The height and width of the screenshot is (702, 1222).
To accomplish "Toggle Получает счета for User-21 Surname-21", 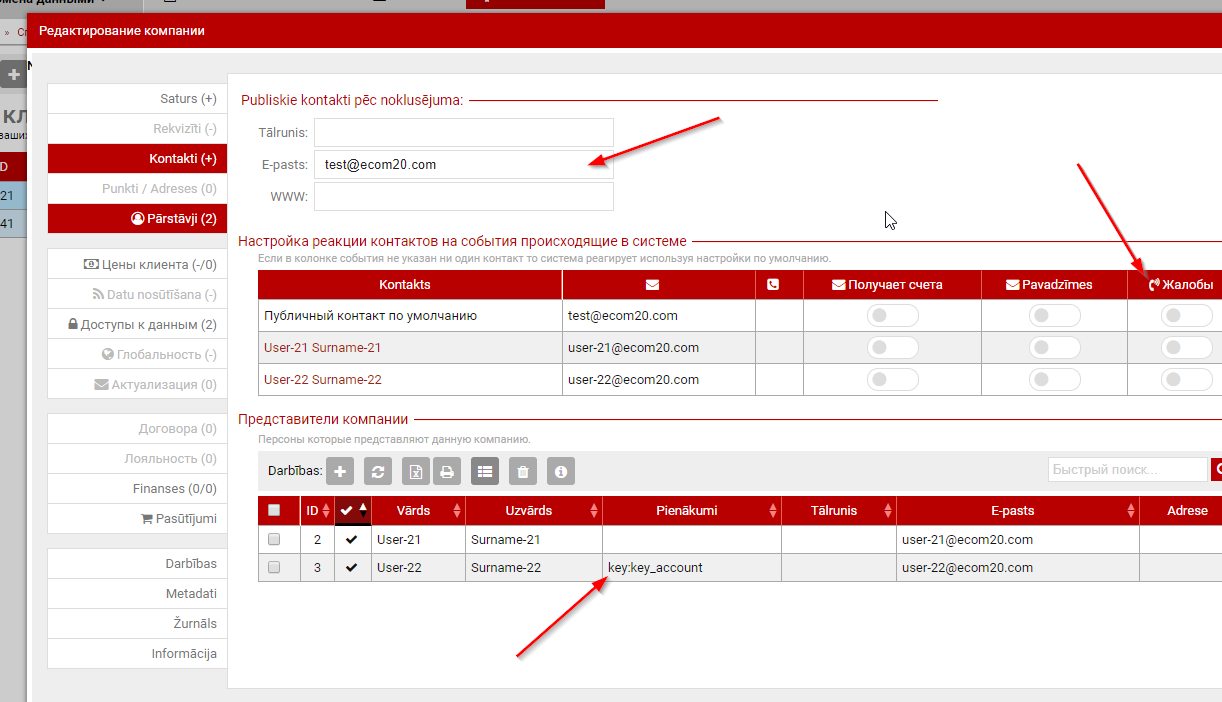I will 892,348.
